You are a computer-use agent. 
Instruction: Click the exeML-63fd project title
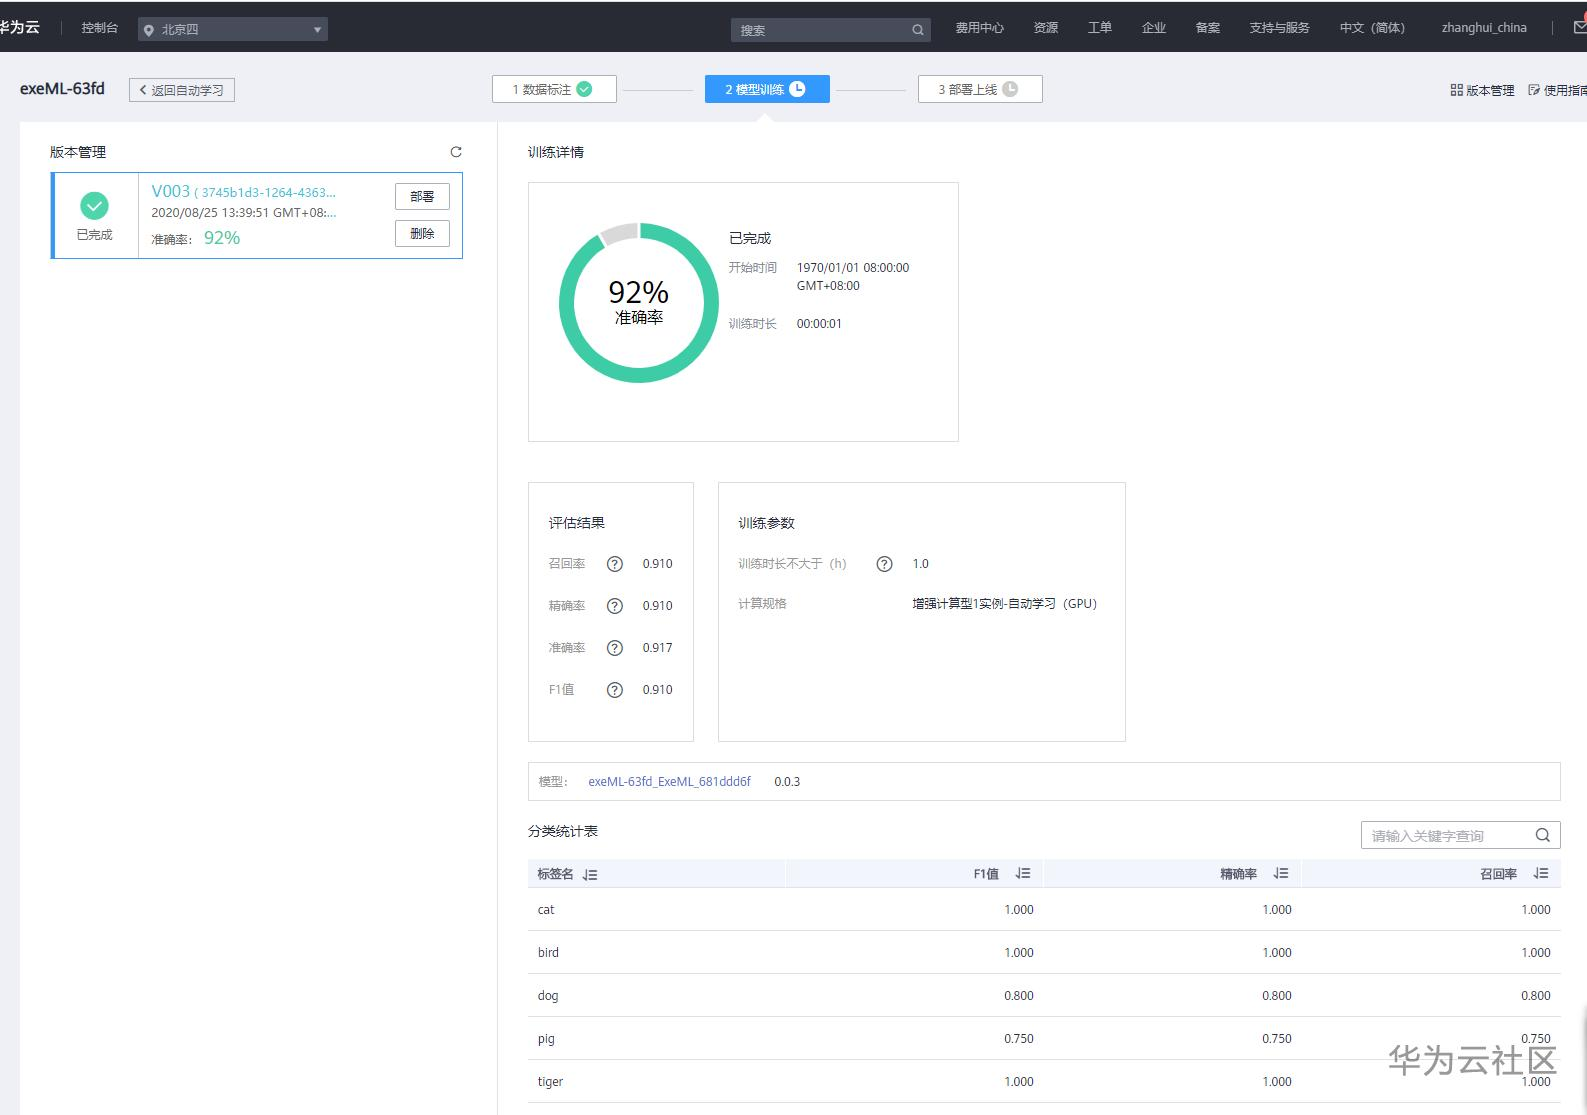pyautogui.click(x=62, y=89)
